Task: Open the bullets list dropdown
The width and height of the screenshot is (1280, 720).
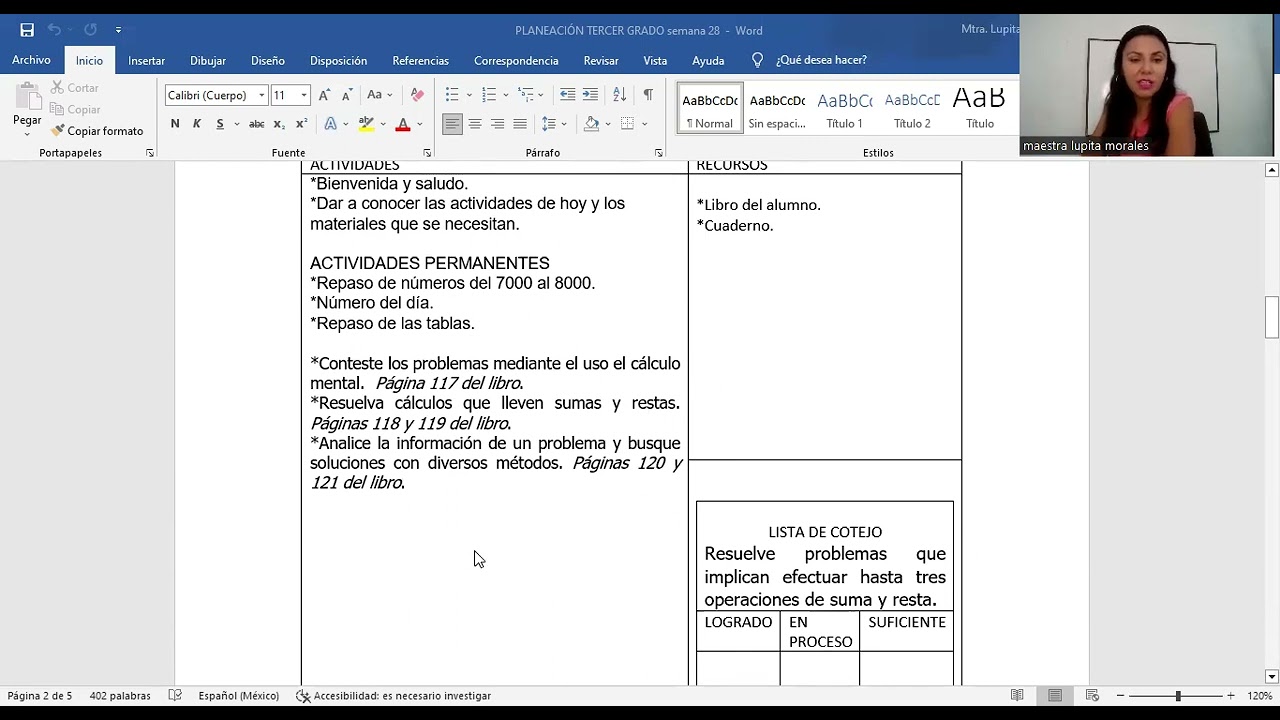Action: [470, 95]
